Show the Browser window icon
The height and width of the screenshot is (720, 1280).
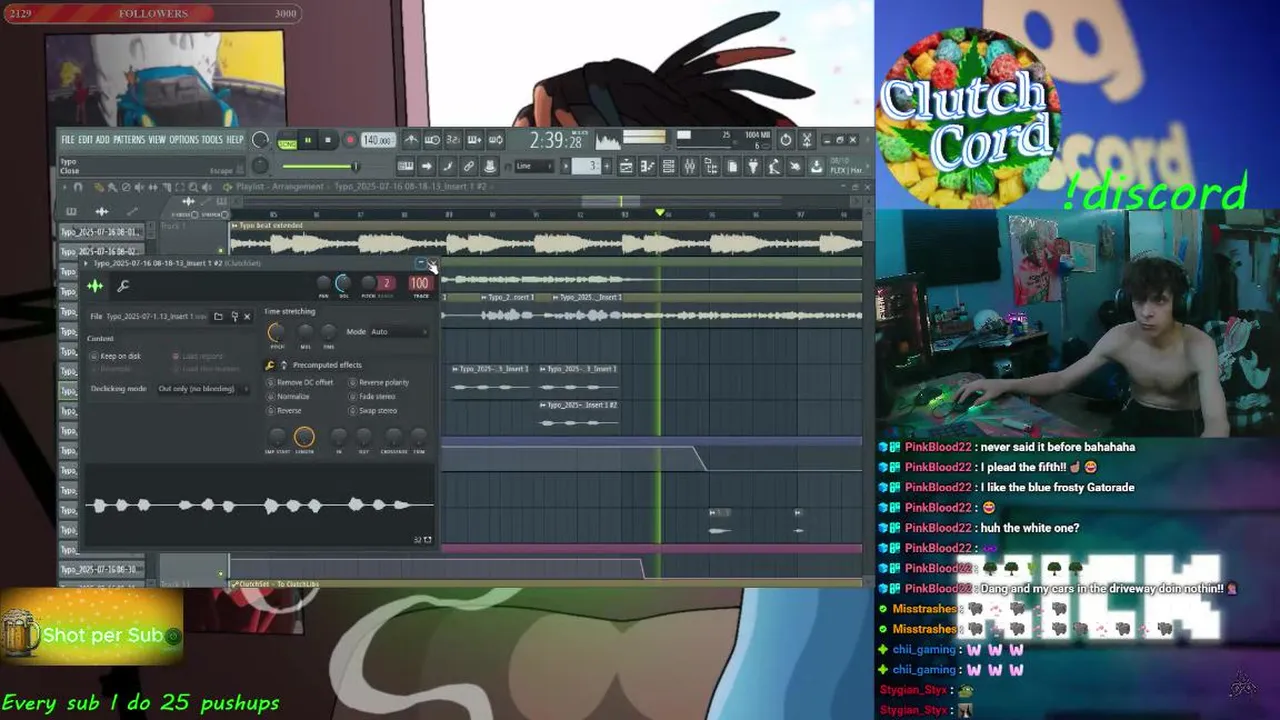[x=711, y=166]
